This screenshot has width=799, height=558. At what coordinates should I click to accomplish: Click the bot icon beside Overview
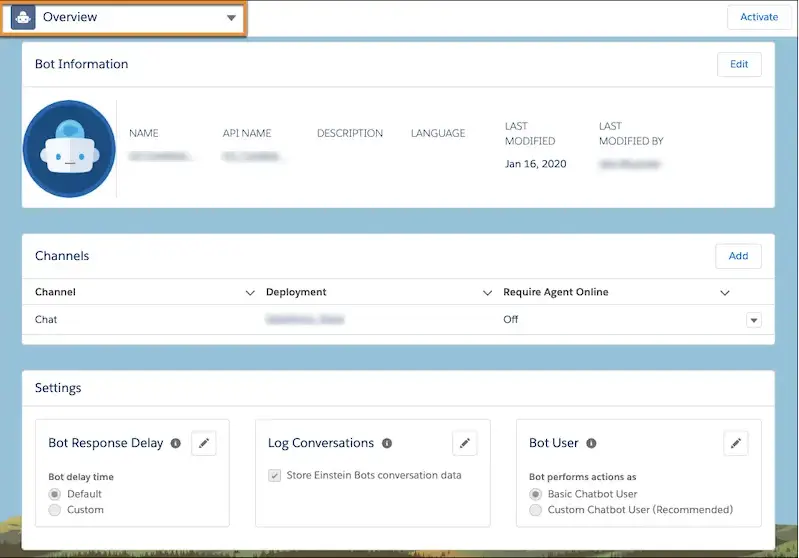click(x=23, y=18)
